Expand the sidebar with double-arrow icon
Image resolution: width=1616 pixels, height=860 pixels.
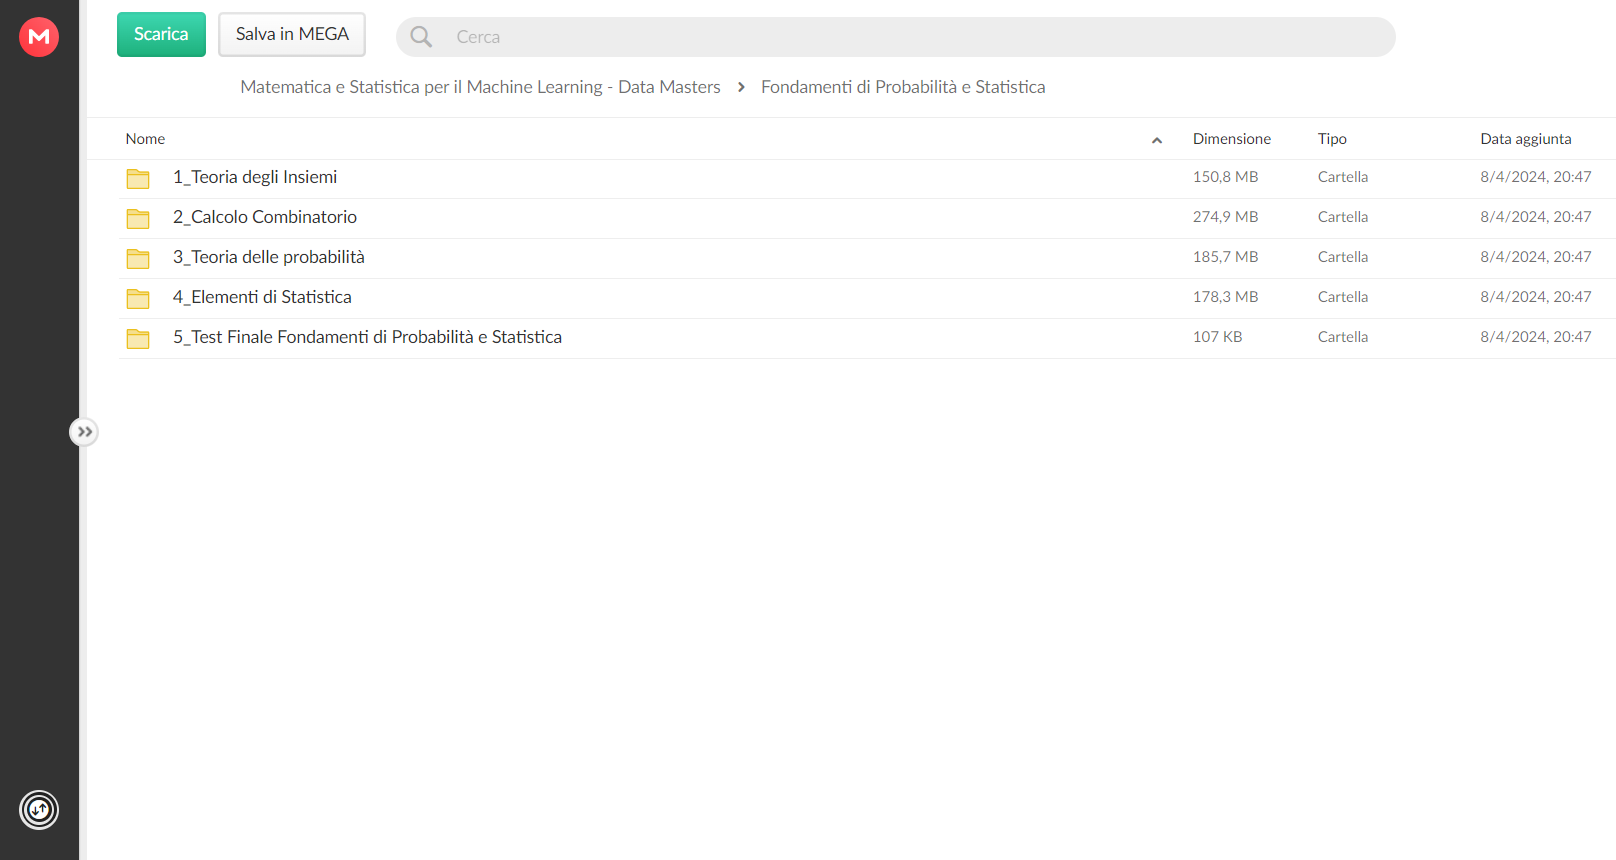[84, 432]
